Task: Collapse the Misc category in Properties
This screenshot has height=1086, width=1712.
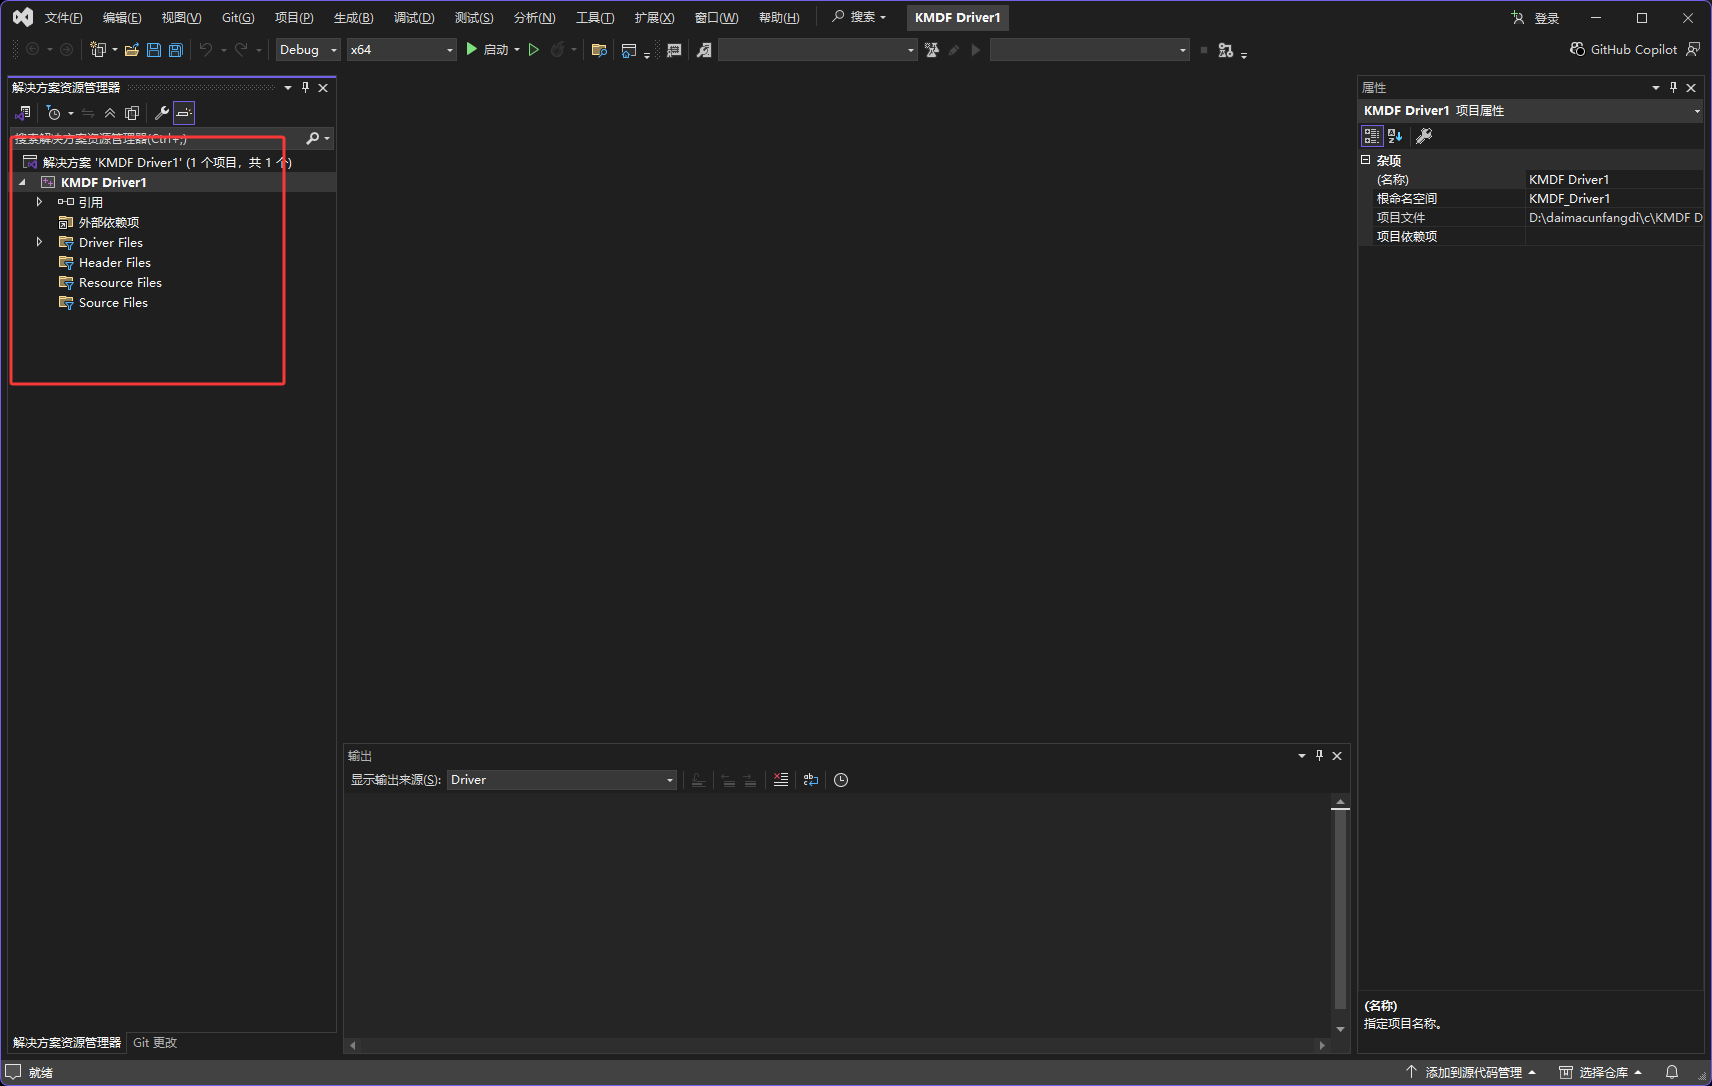Action: [x=1366, y=160]
